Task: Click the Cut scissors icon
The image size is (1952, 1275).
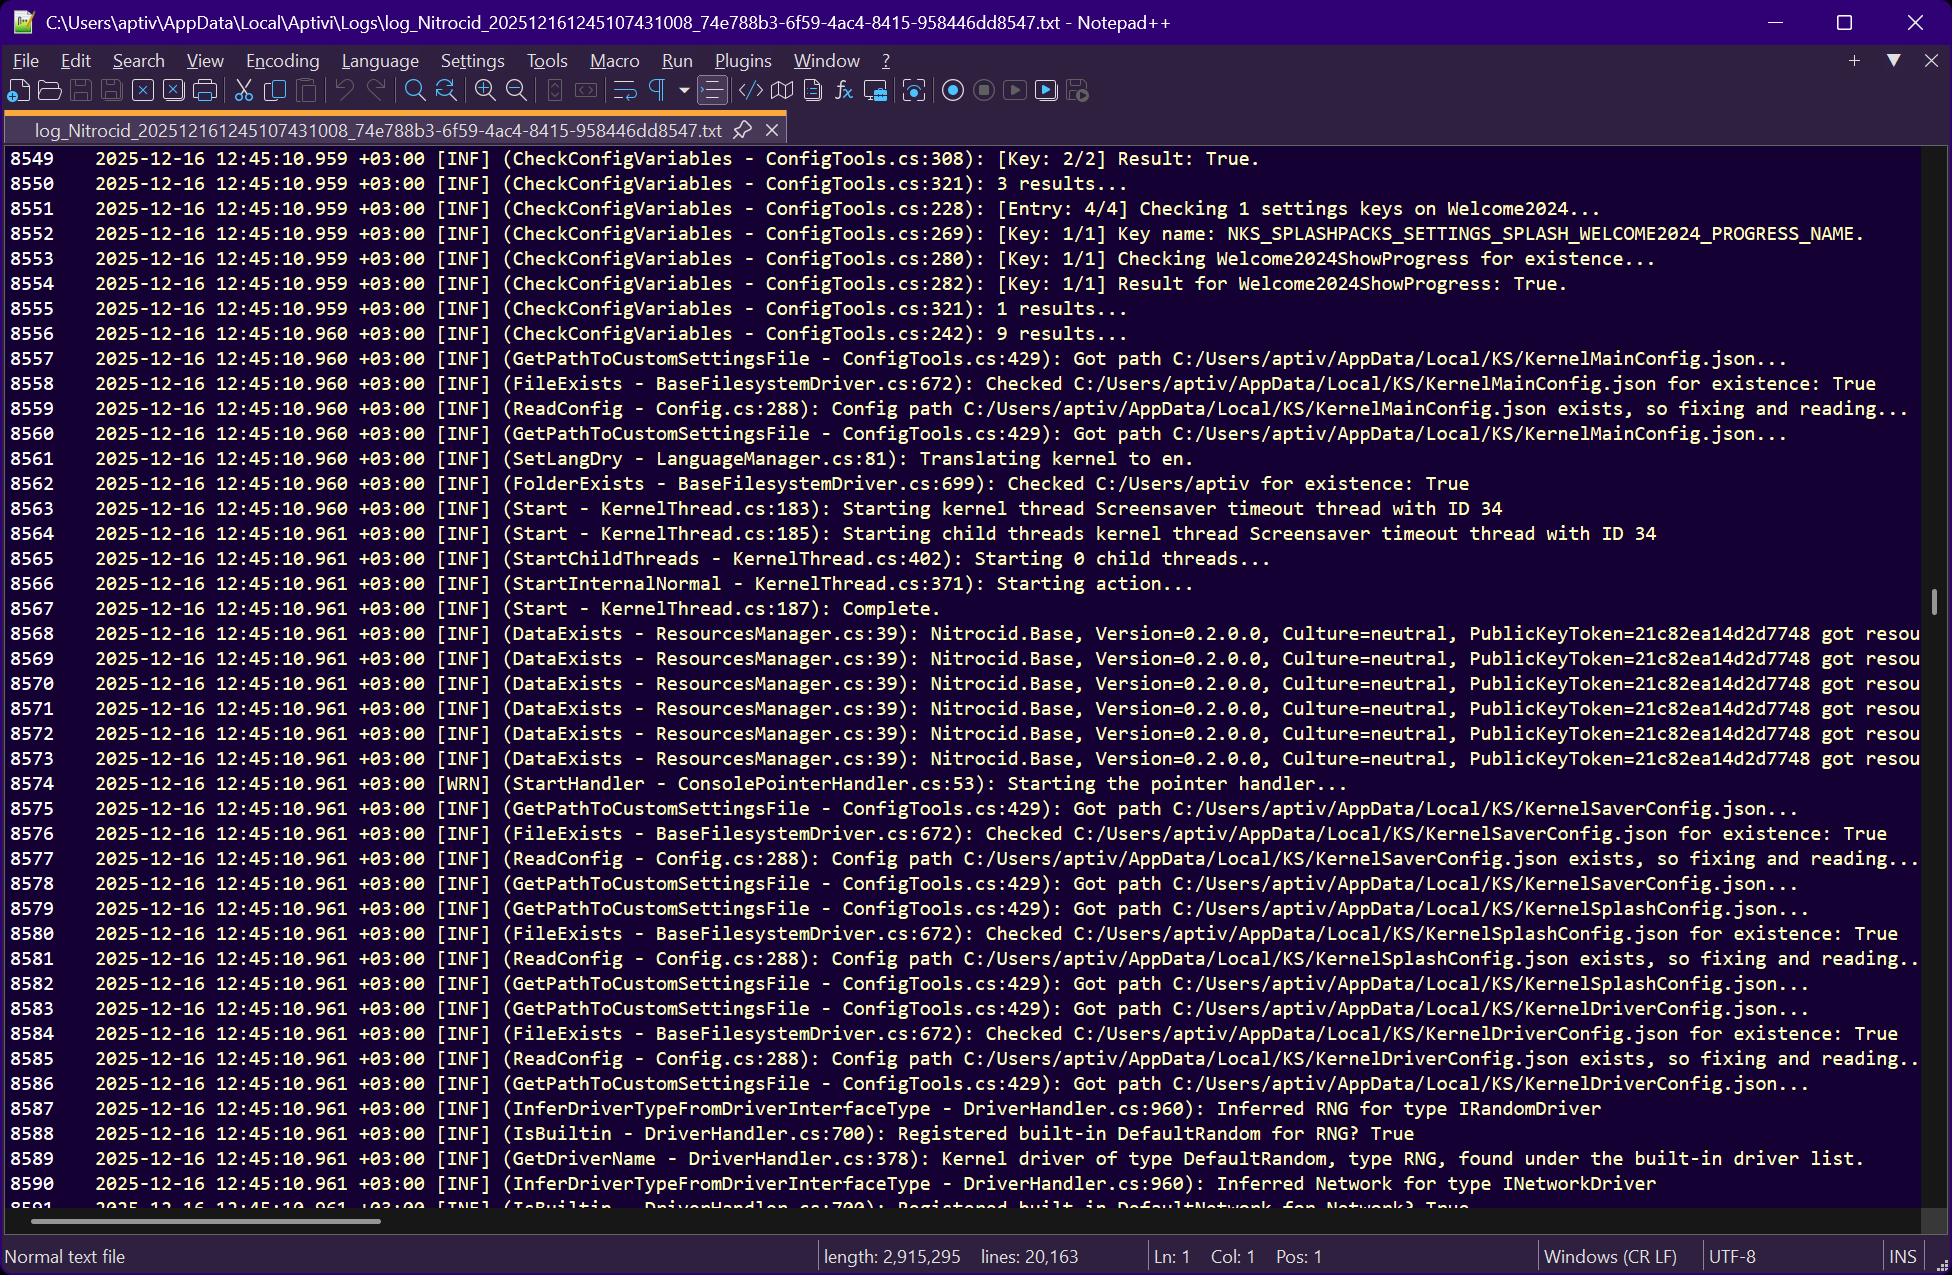Action: click(x=243, y=91)
